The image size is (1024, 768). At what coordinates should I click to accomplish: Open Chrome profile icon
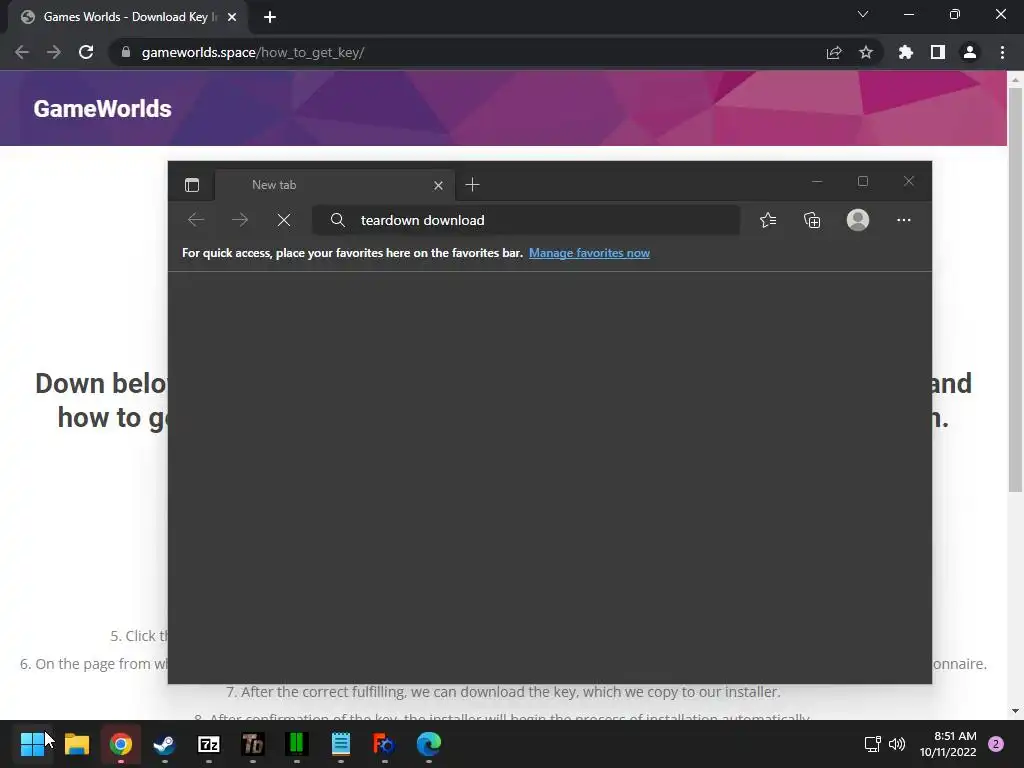[x=970, y=52]
